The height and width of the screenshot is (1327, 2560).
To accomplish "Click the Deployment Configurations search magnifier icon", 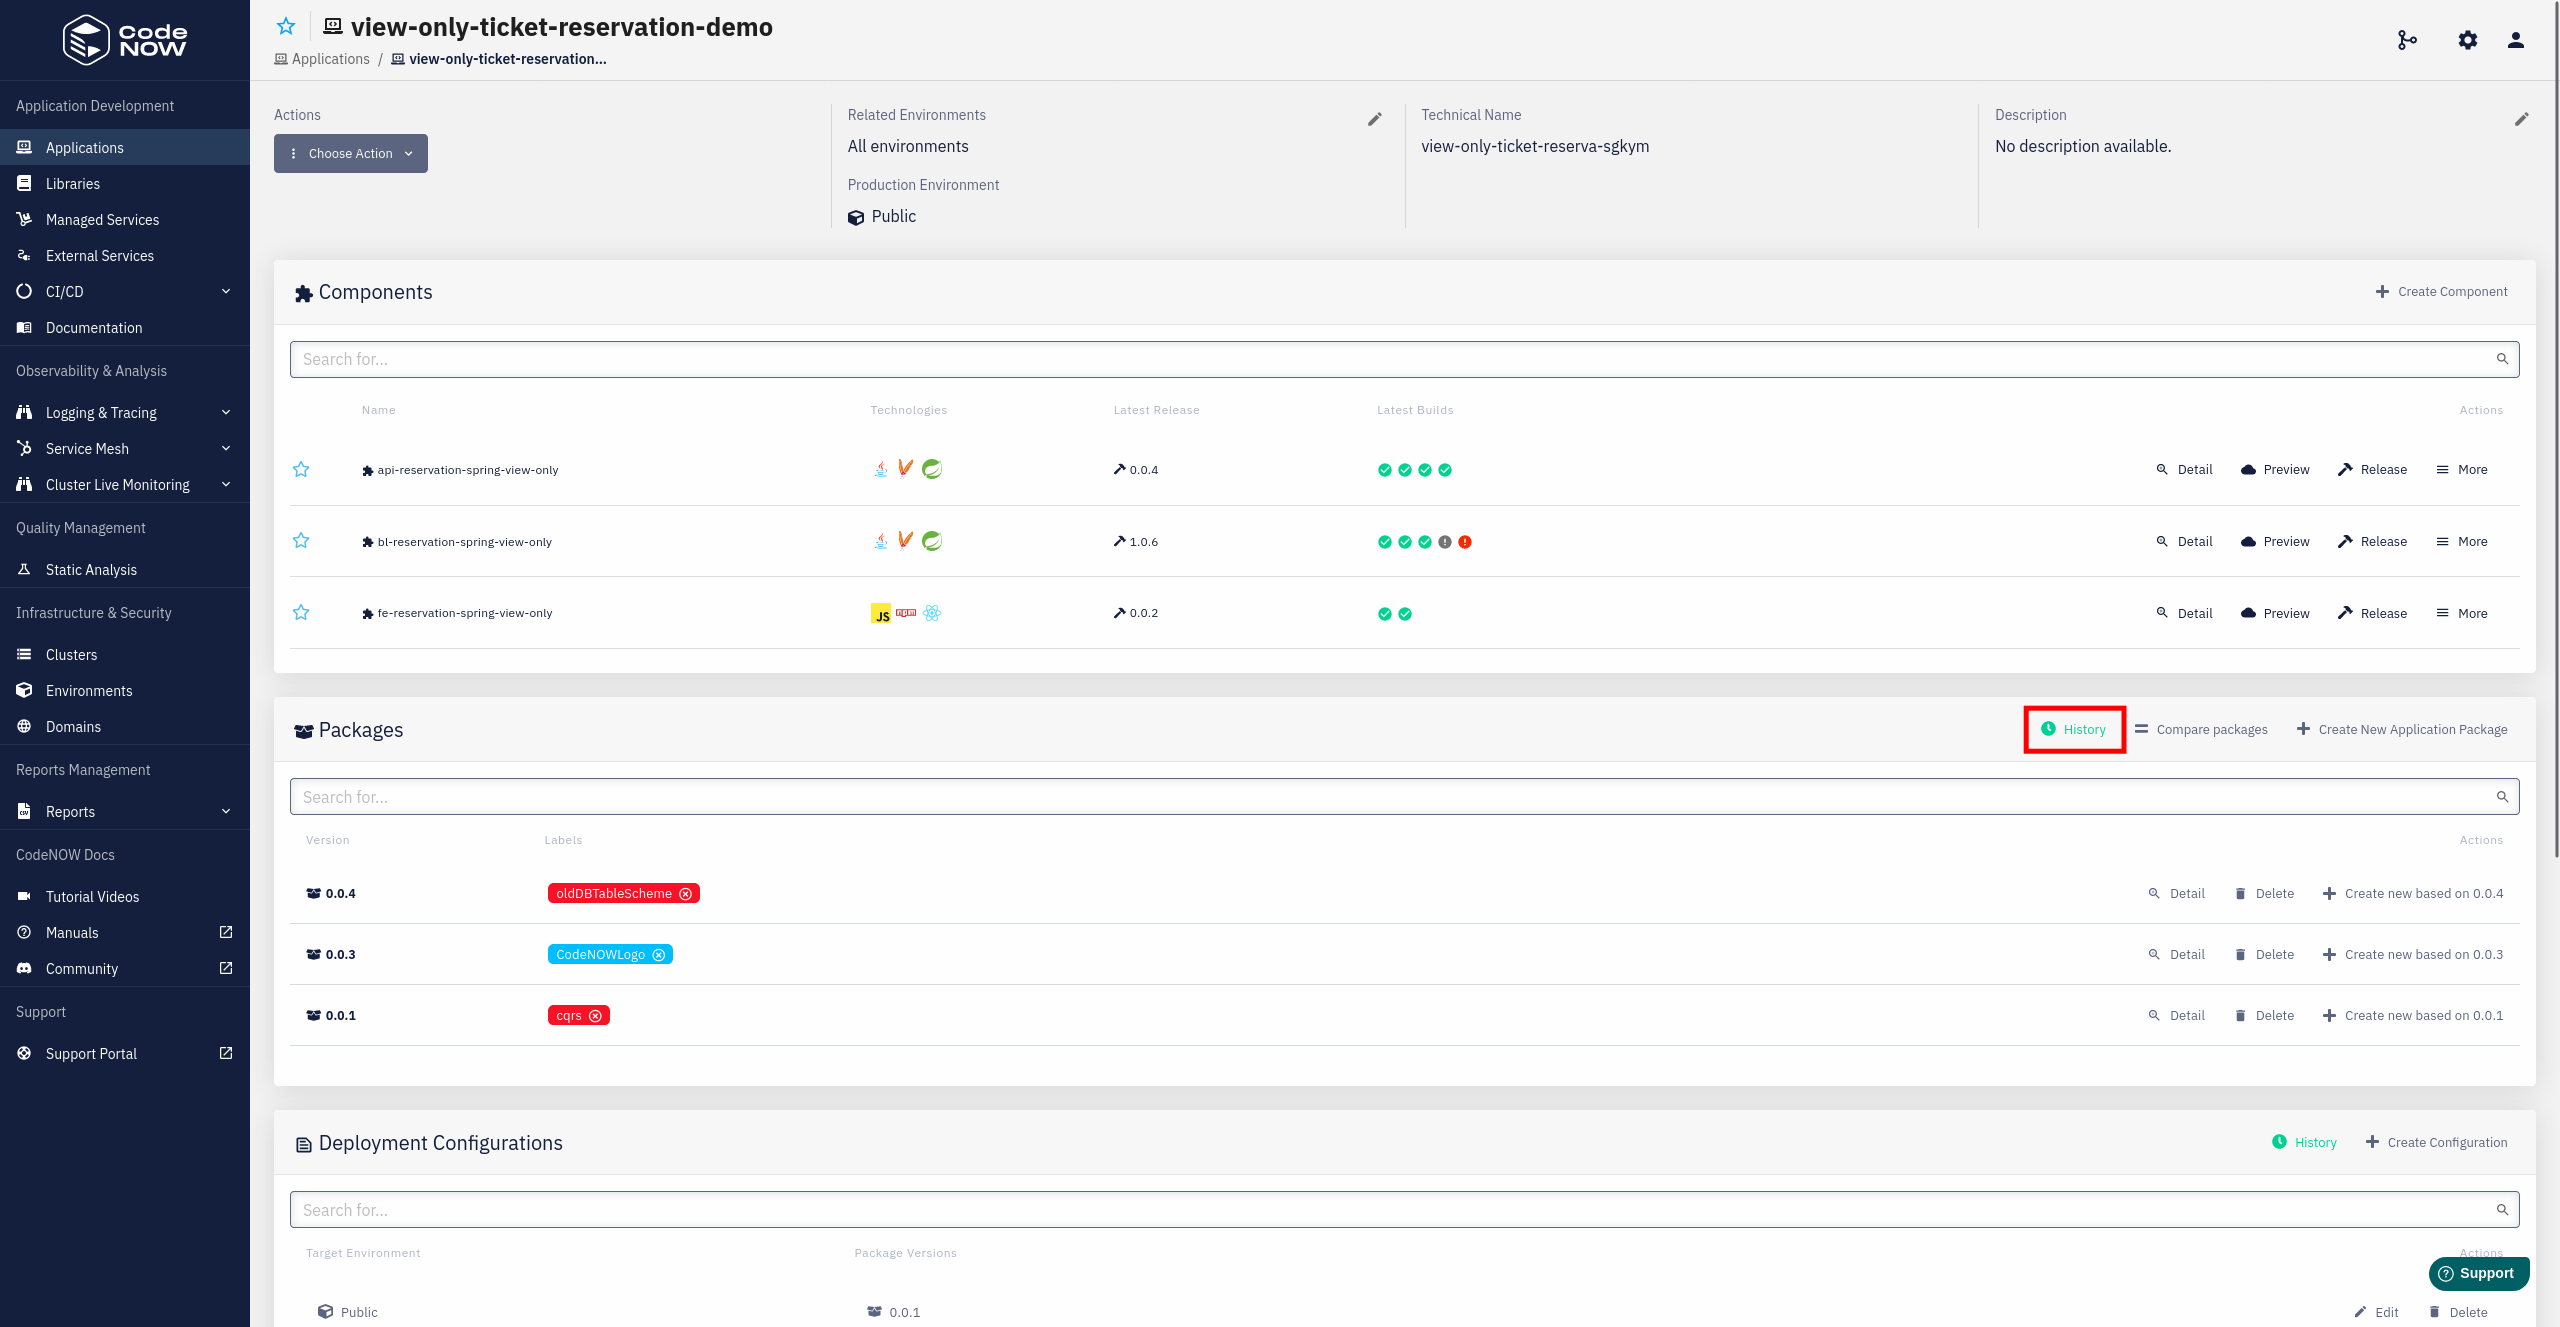I will (x=2502, y=1210).
